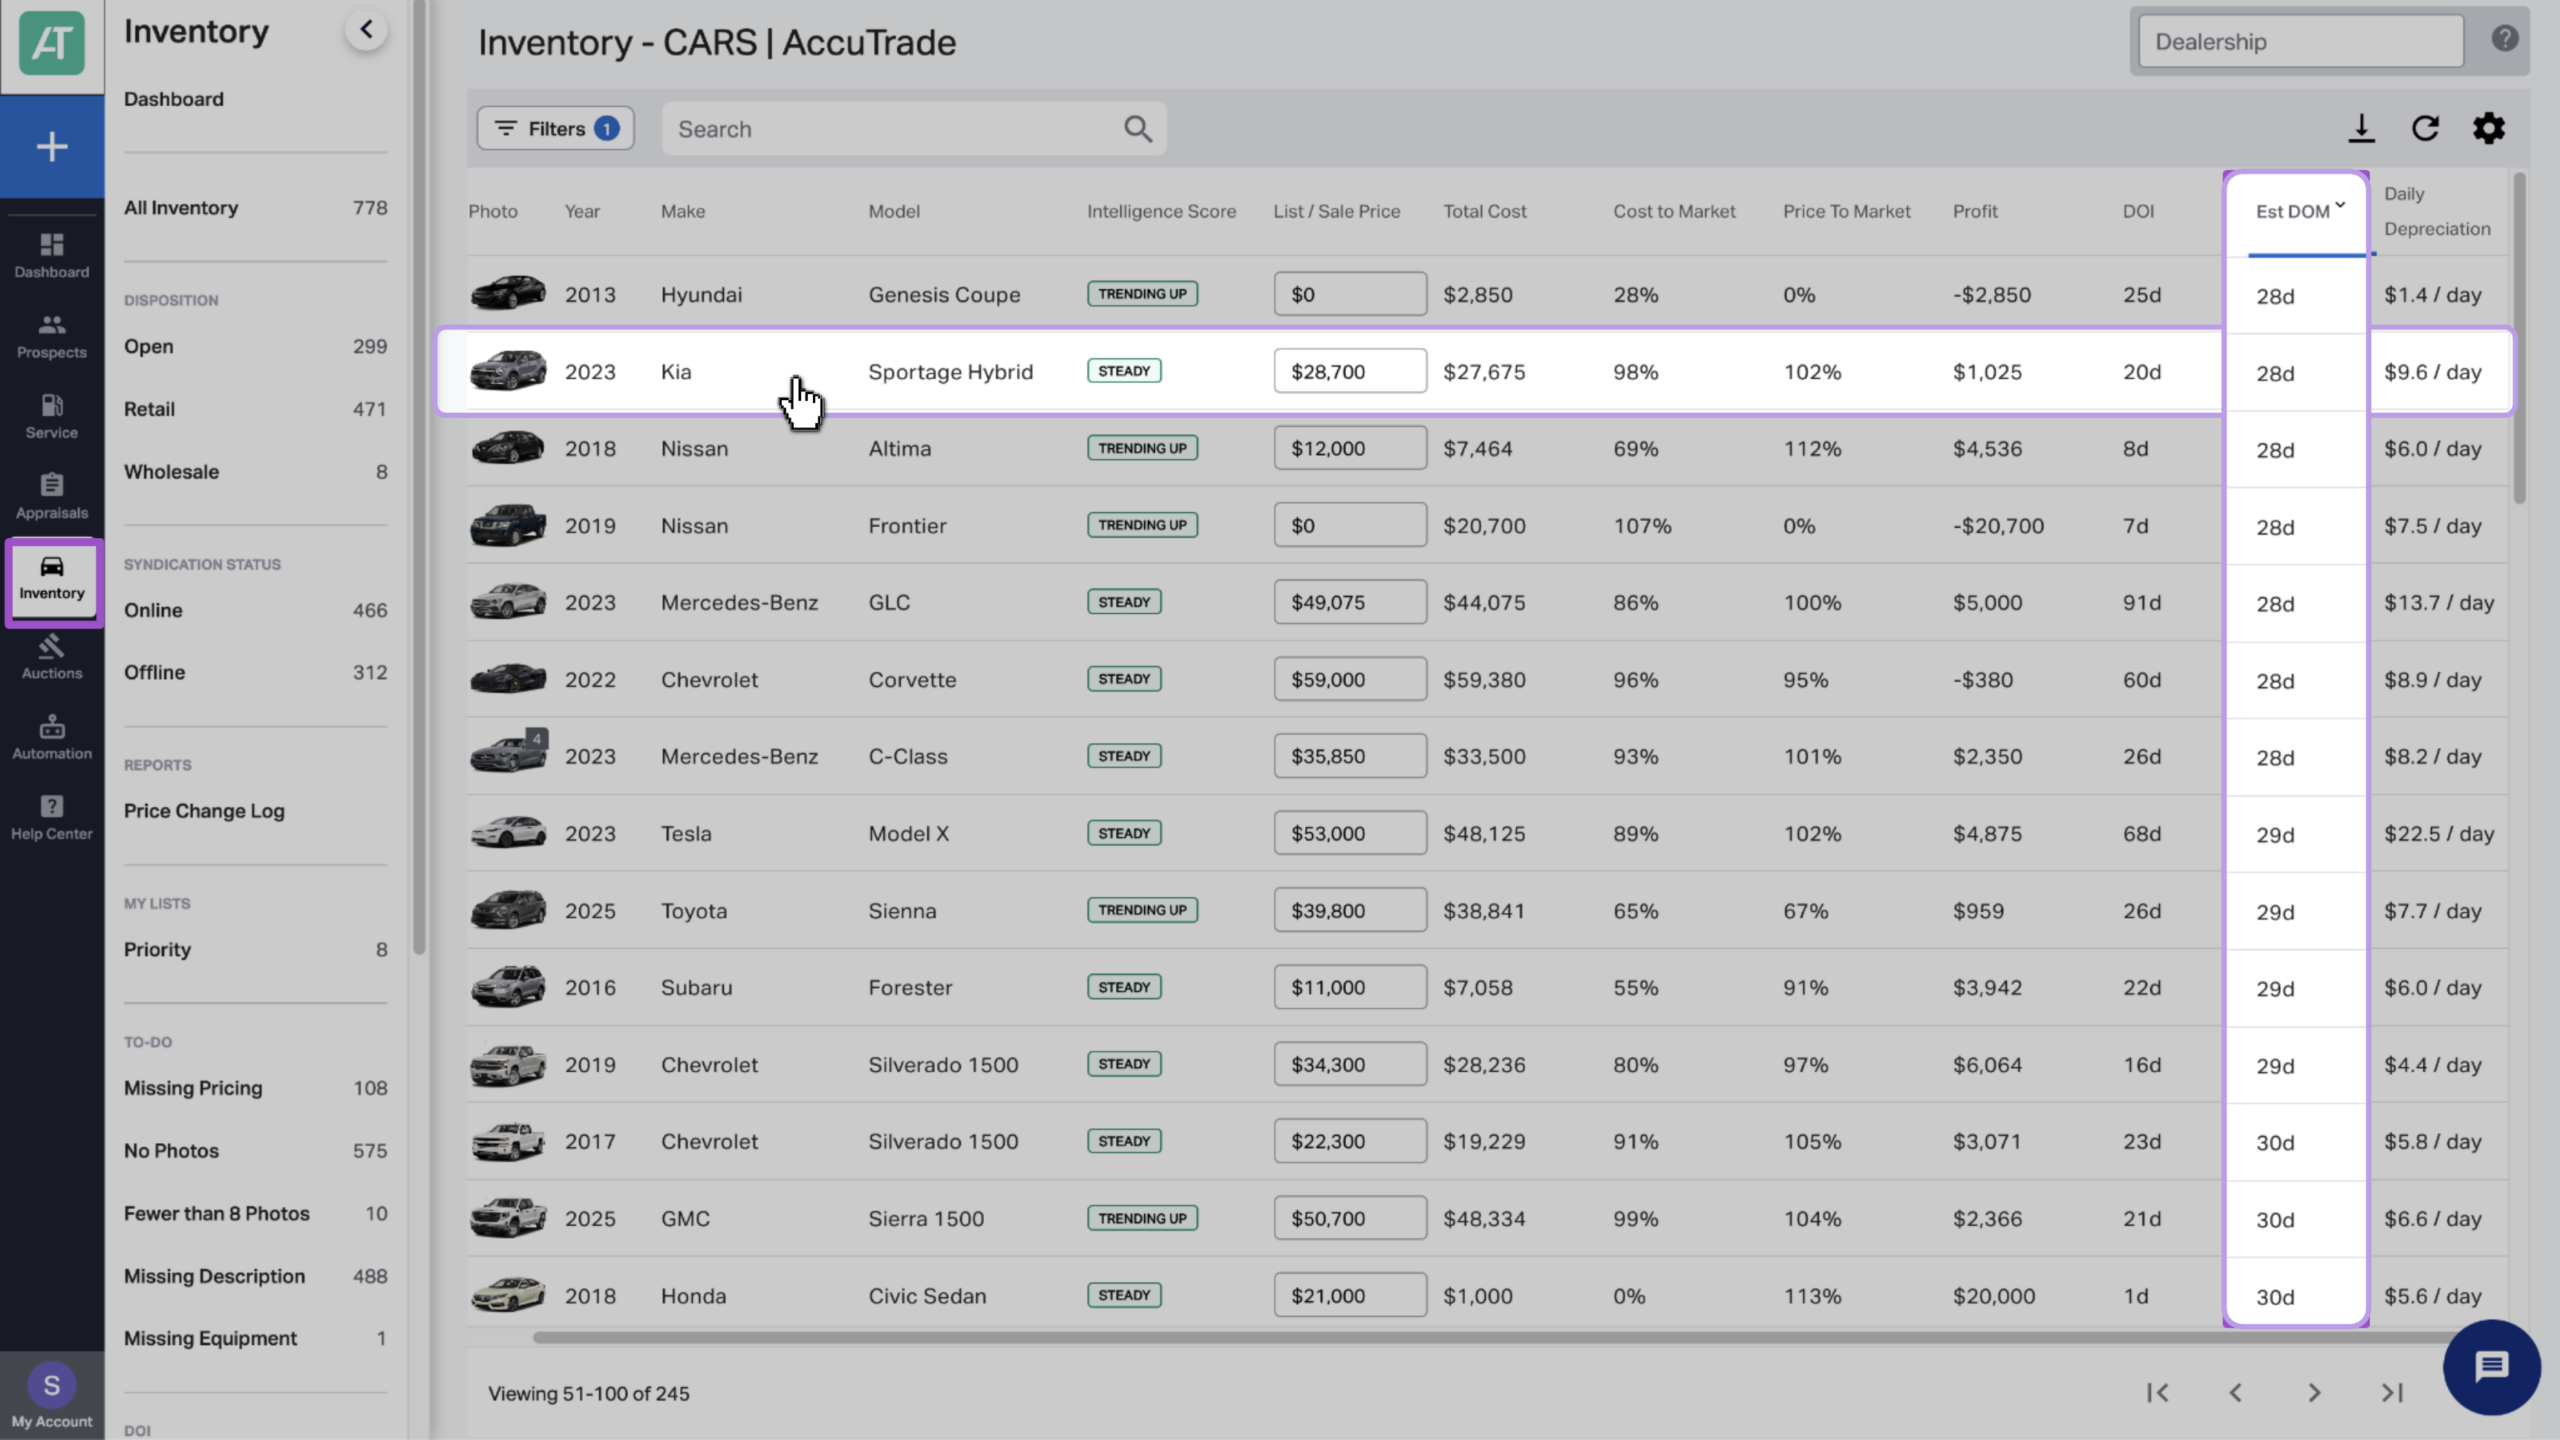The height and width of the screenshot is (1440, 2560).
Task: Go to last page of results
Action: [x=2391, y=1393]
